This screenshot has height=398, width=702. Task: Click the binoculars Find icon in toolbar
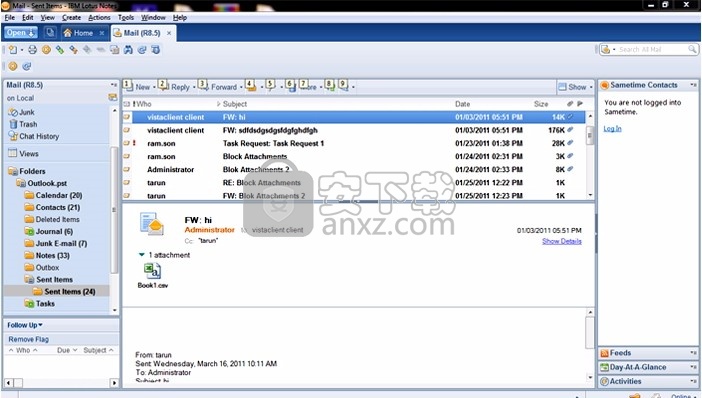pyautogui.click(x=128, y=50)
